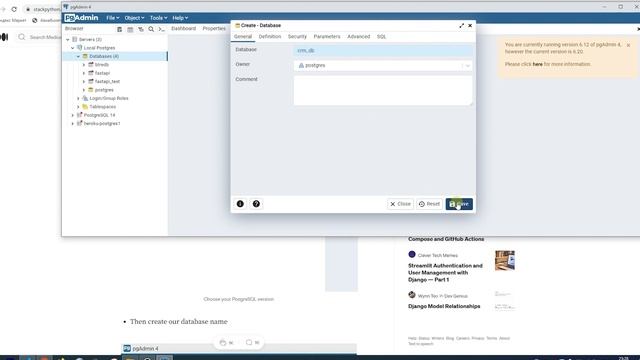Click the Streamlit article thumbnail image
640x360 pixels.
point(505,260)
